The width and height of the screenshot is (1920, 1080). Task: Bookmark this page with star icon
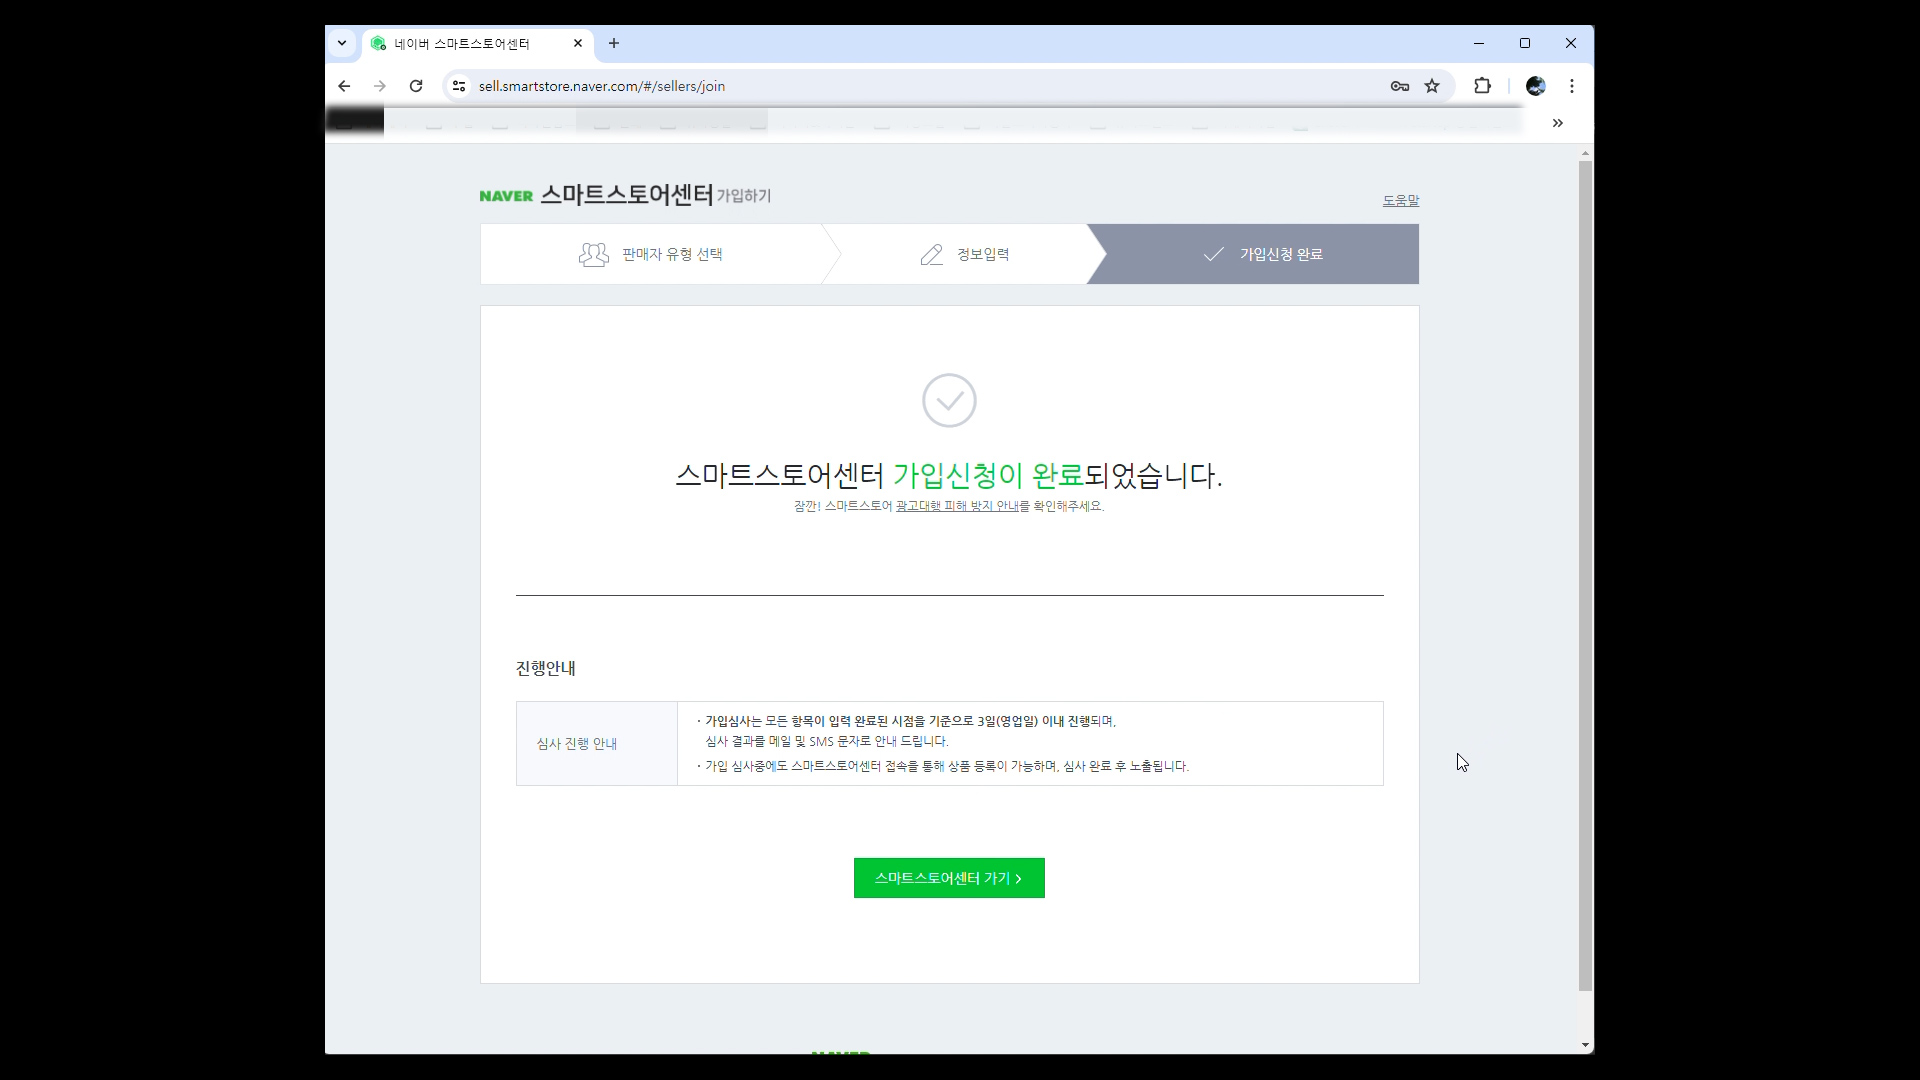1432,86
